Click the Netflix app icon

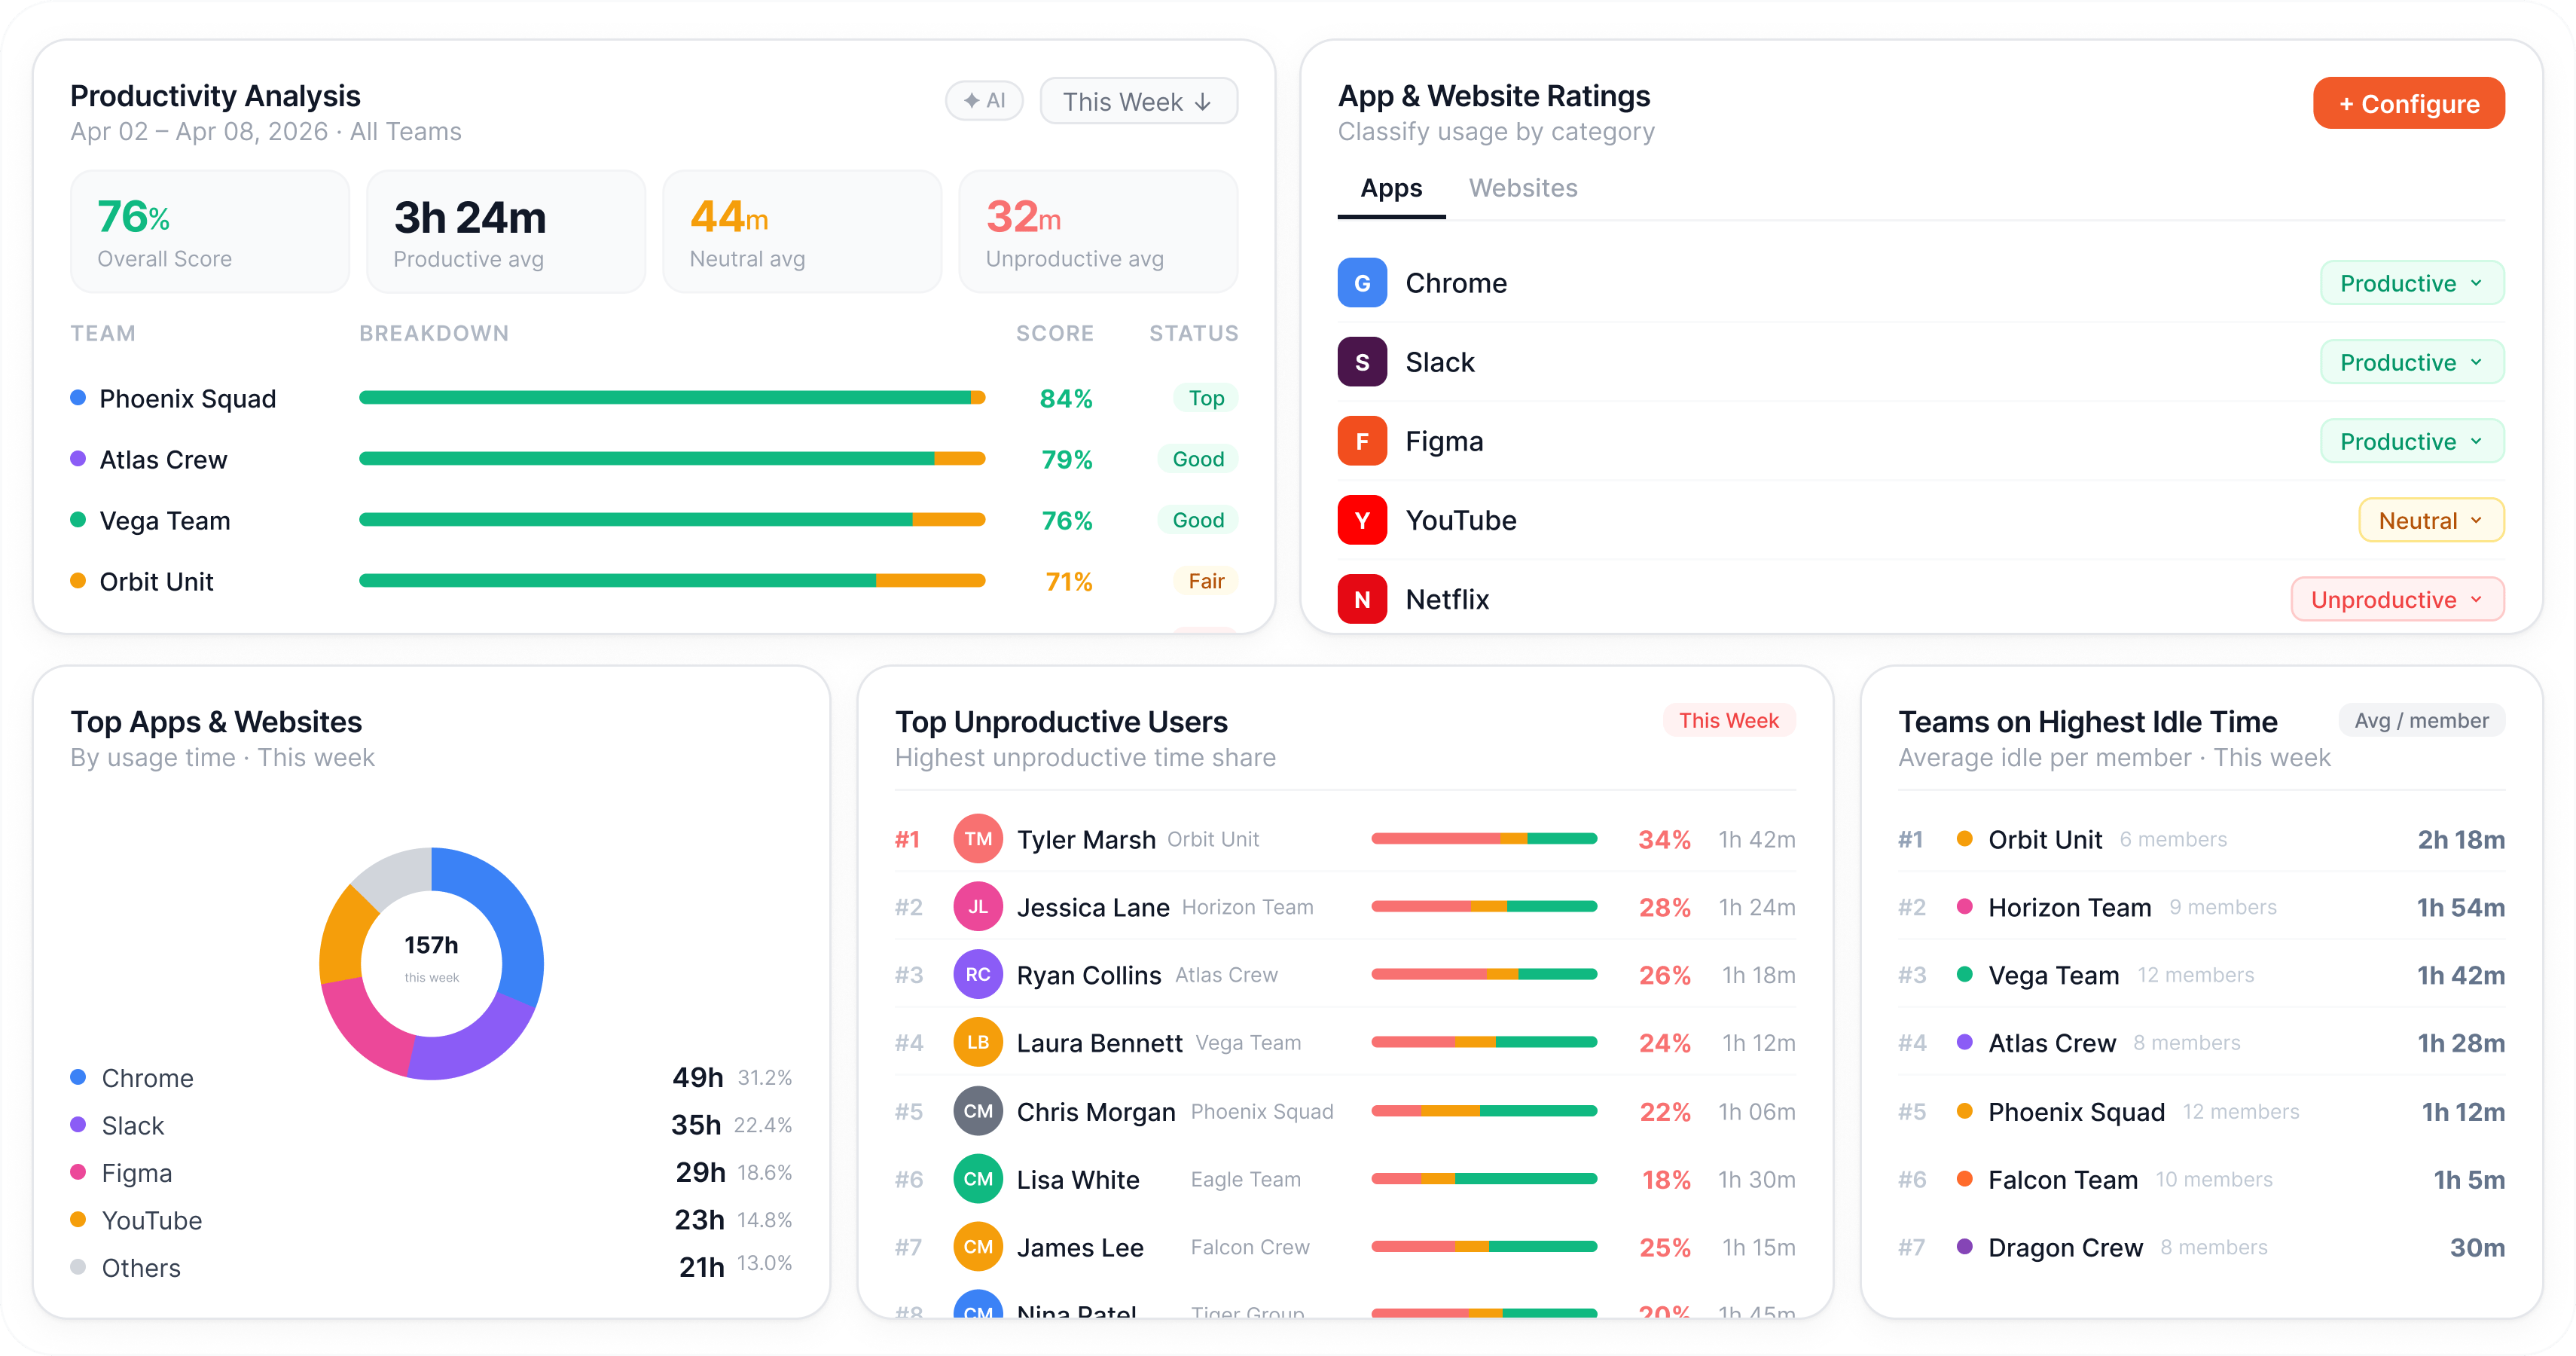[x=1361, y=599]
